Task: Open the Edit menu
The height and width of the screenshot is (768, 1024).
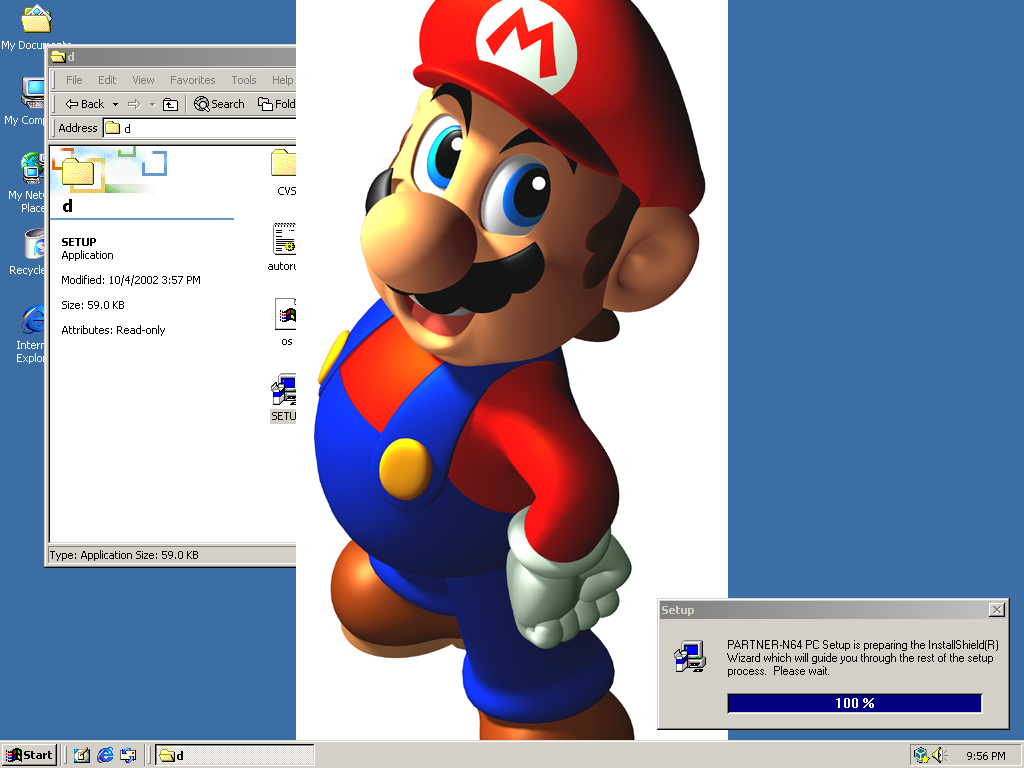Action: click(x=107, y=80)
